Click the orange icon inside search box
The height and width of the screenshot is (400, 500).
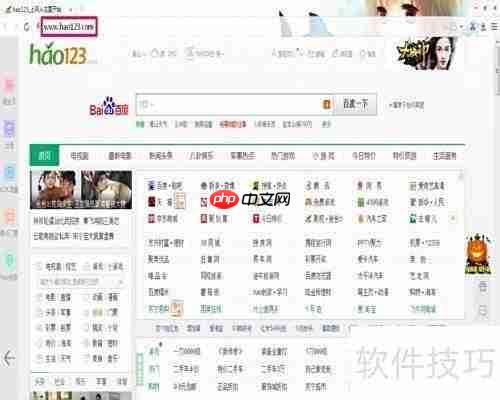click(326, 104)
